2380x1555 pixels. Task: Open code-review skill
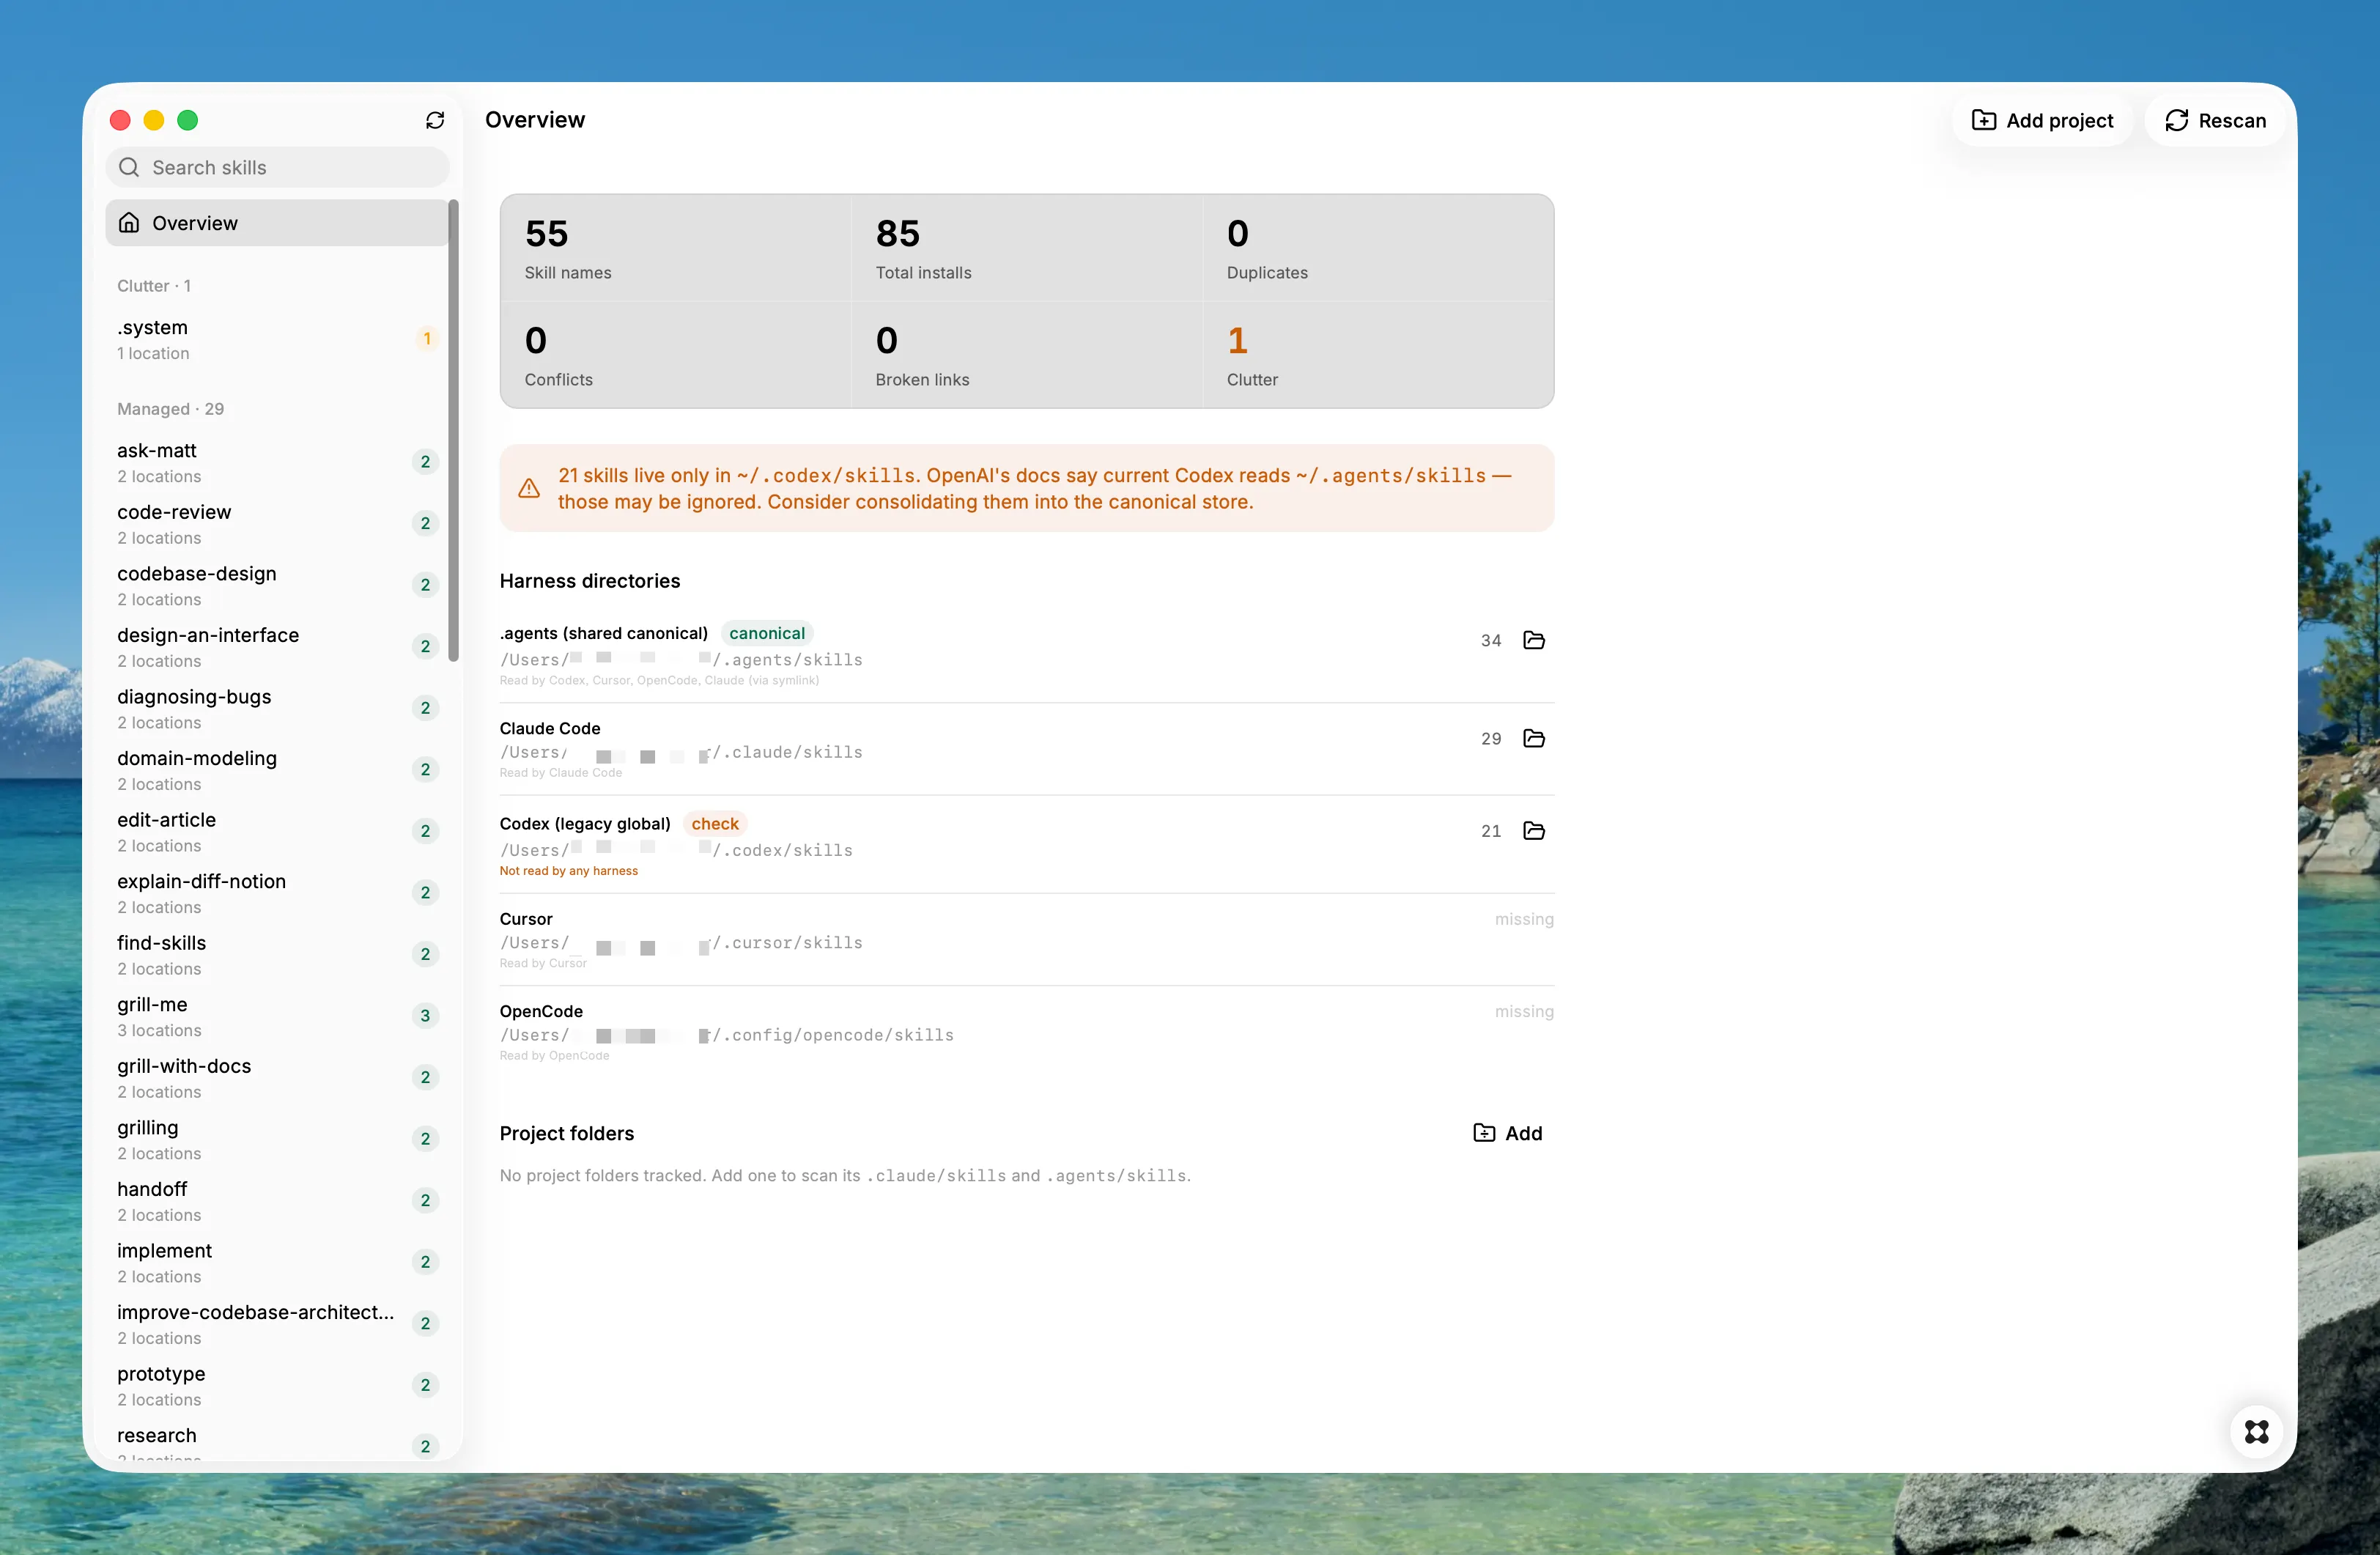tap(277, 524)
